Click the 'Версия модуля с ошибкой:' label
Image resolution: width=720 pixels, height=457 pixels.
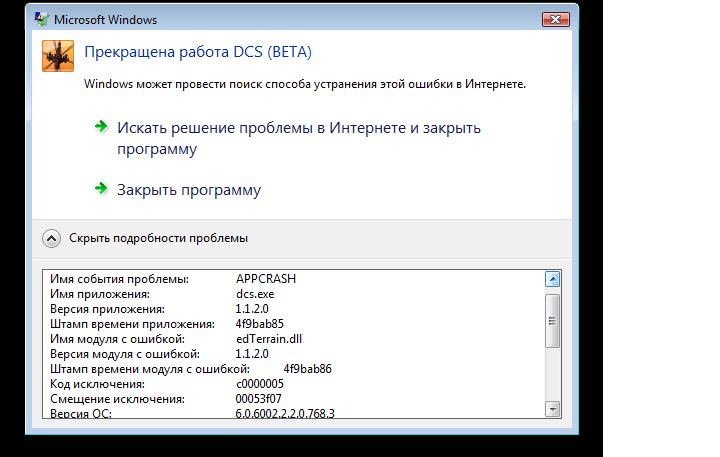pyautogui.click(x=125, y=354)
